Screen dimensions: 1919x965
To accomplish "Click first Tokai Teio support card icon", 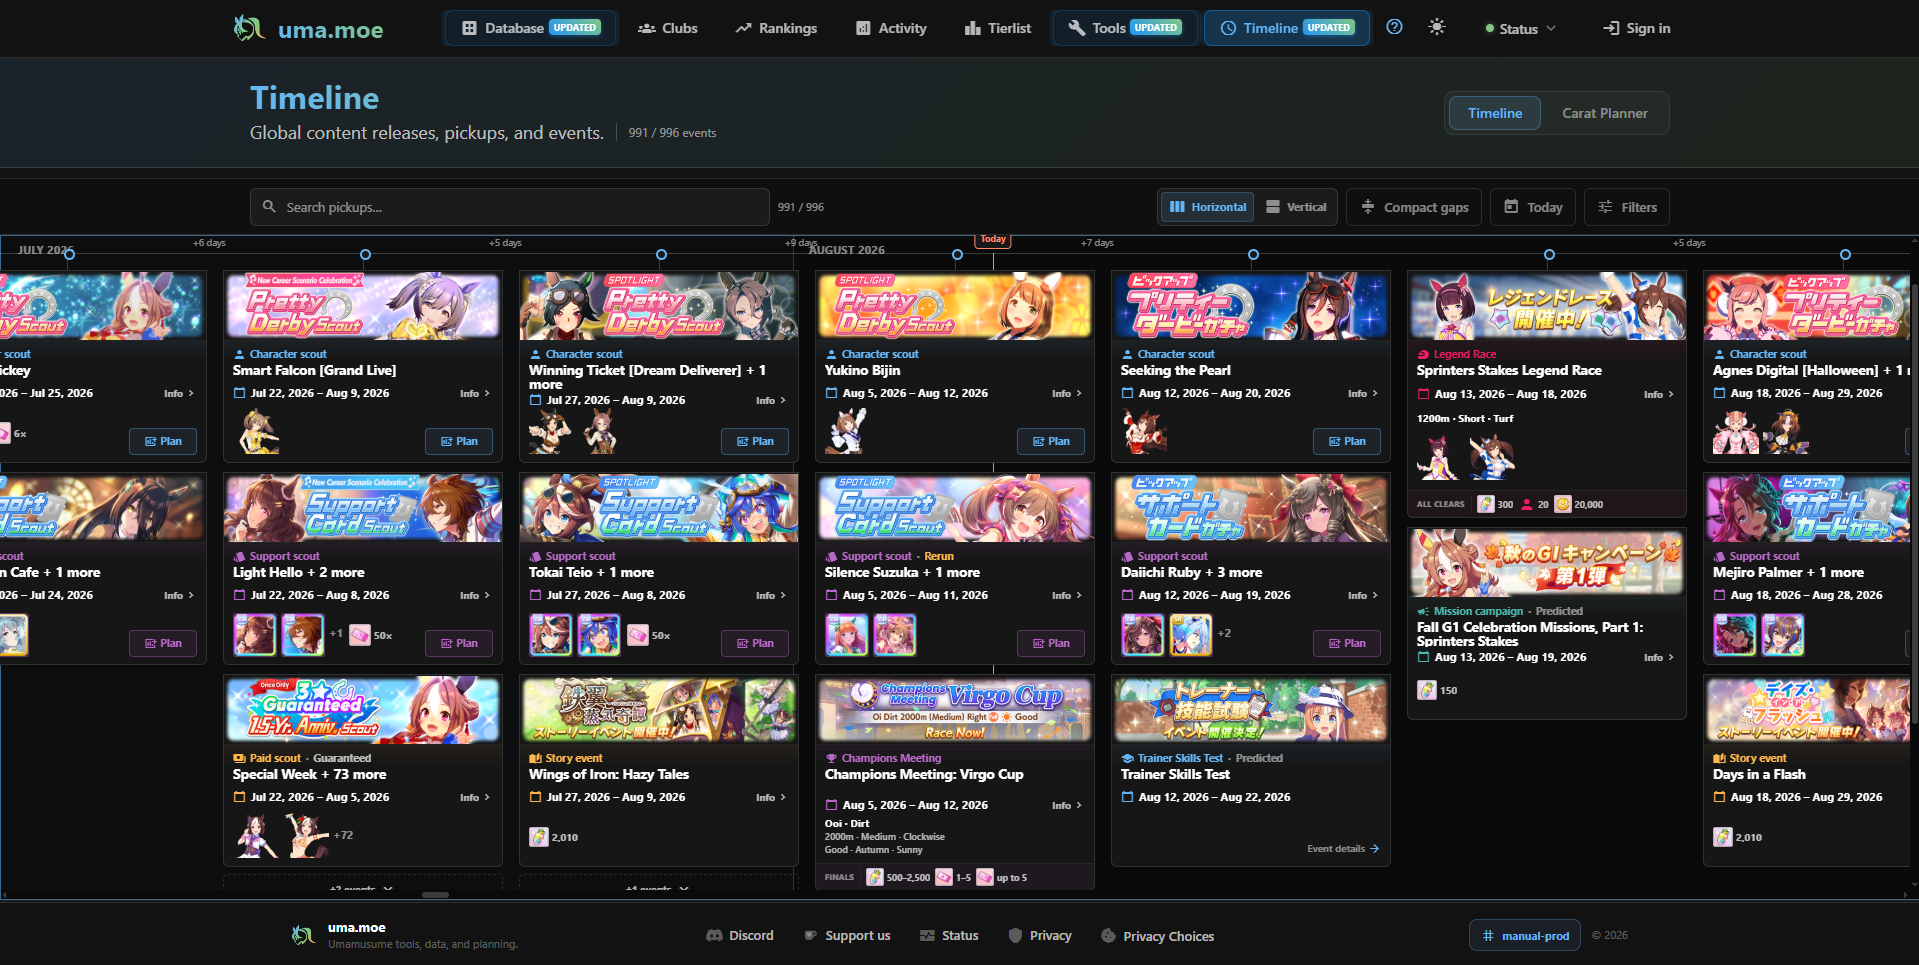I will pyautogui.click(x=550, y=635).
